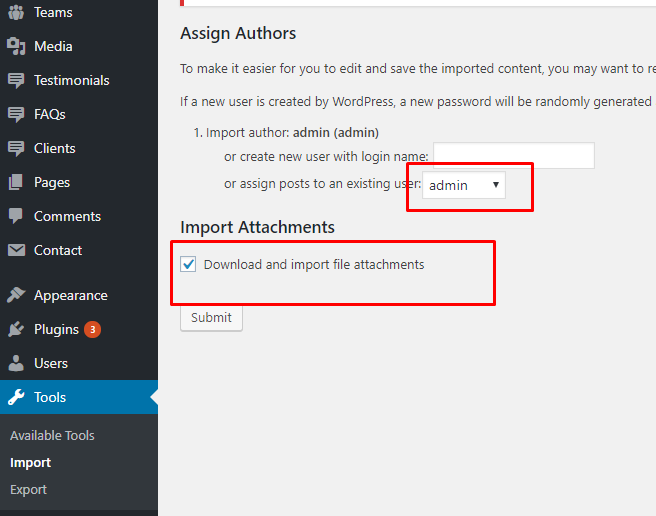This screenshot has height=516, width=656.
Task: Click the Plugins update count badge
Action: 92,329
